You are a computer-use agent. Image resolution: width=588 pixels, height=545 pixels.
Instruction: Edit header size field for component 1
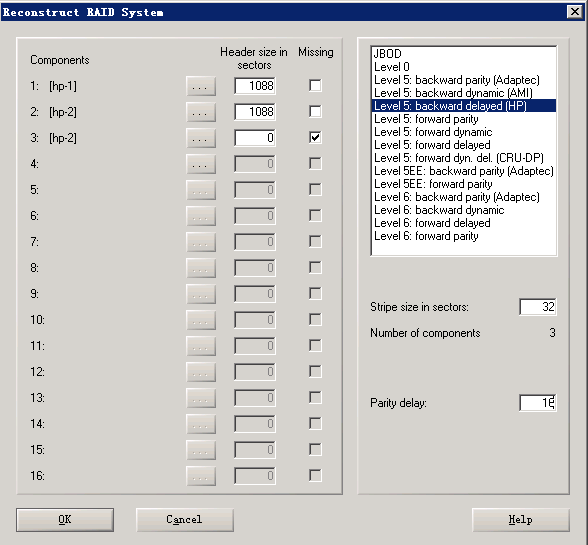tap(255, 86)
